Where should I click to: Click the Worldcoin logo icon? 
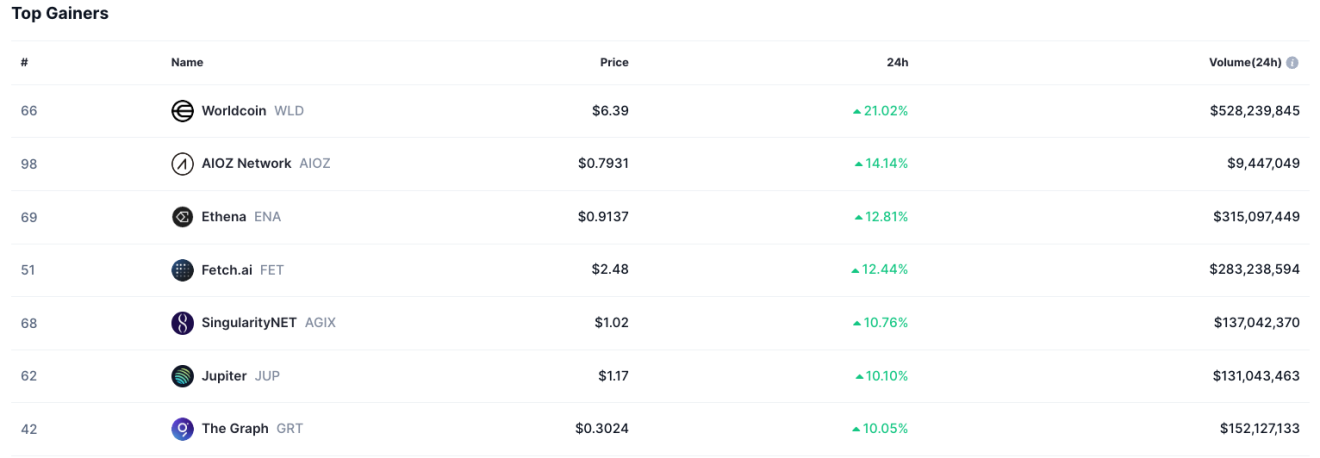(182, 111)
